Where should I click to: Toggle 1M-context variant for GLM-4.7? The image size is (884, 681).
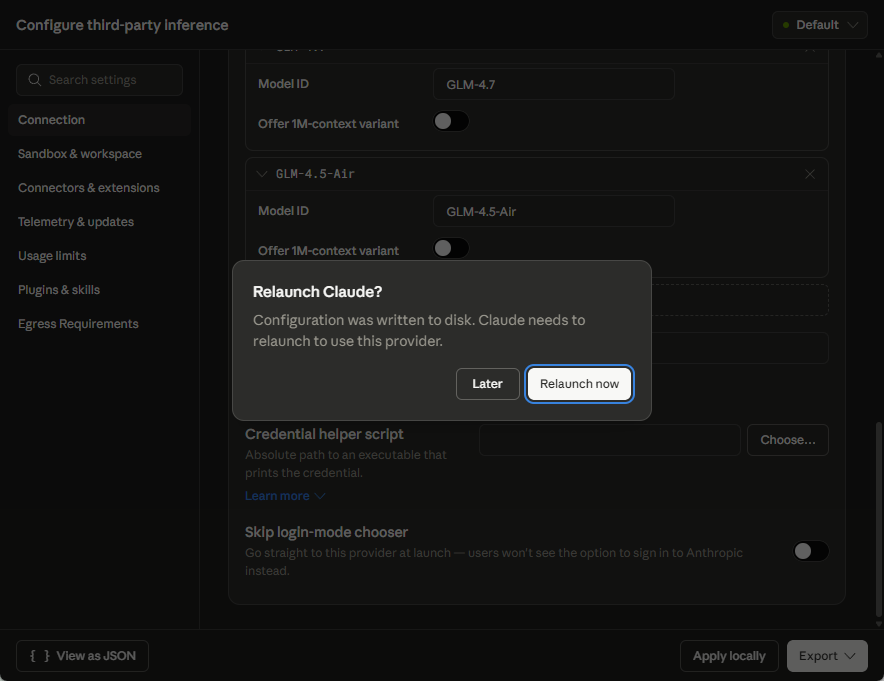click(451, 121)
